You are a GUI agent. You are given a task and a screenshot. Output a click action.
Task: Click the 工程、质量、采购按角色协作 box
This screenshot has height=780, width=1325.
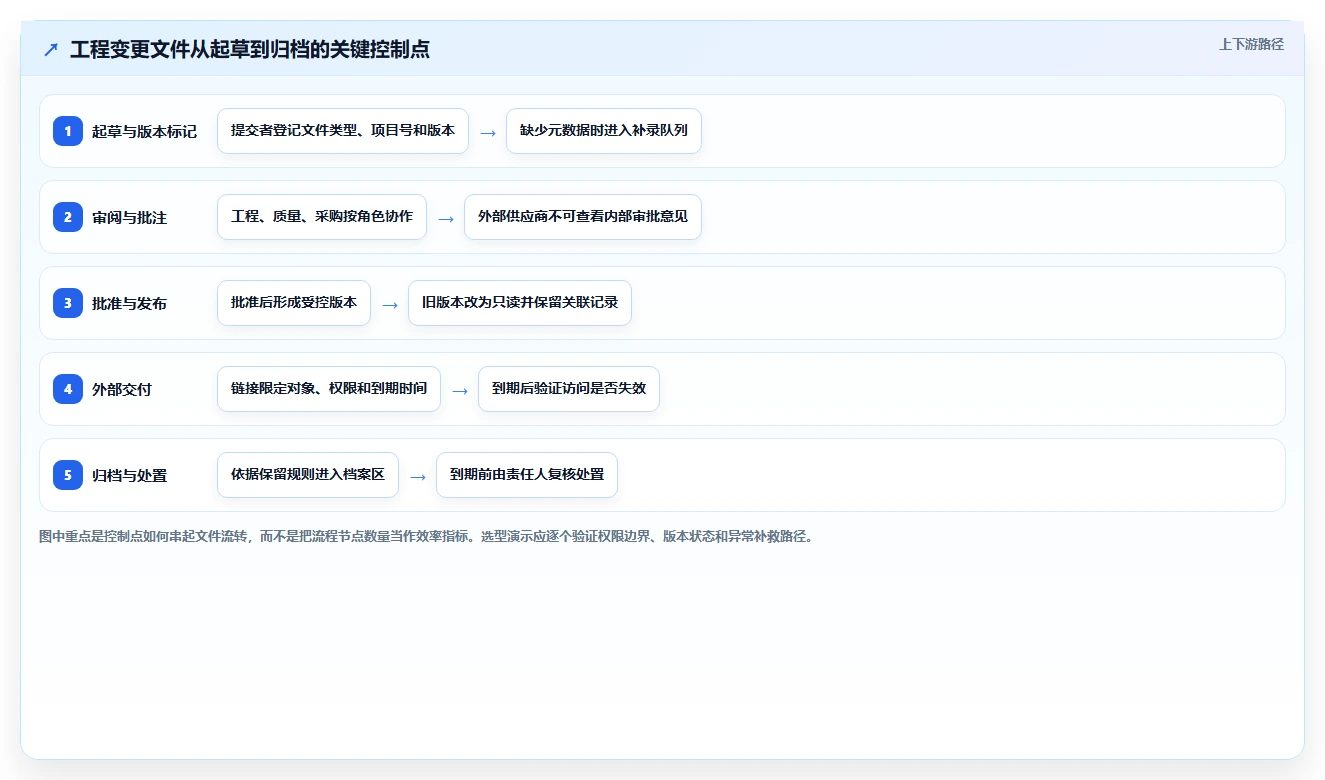tap(322, 217)
